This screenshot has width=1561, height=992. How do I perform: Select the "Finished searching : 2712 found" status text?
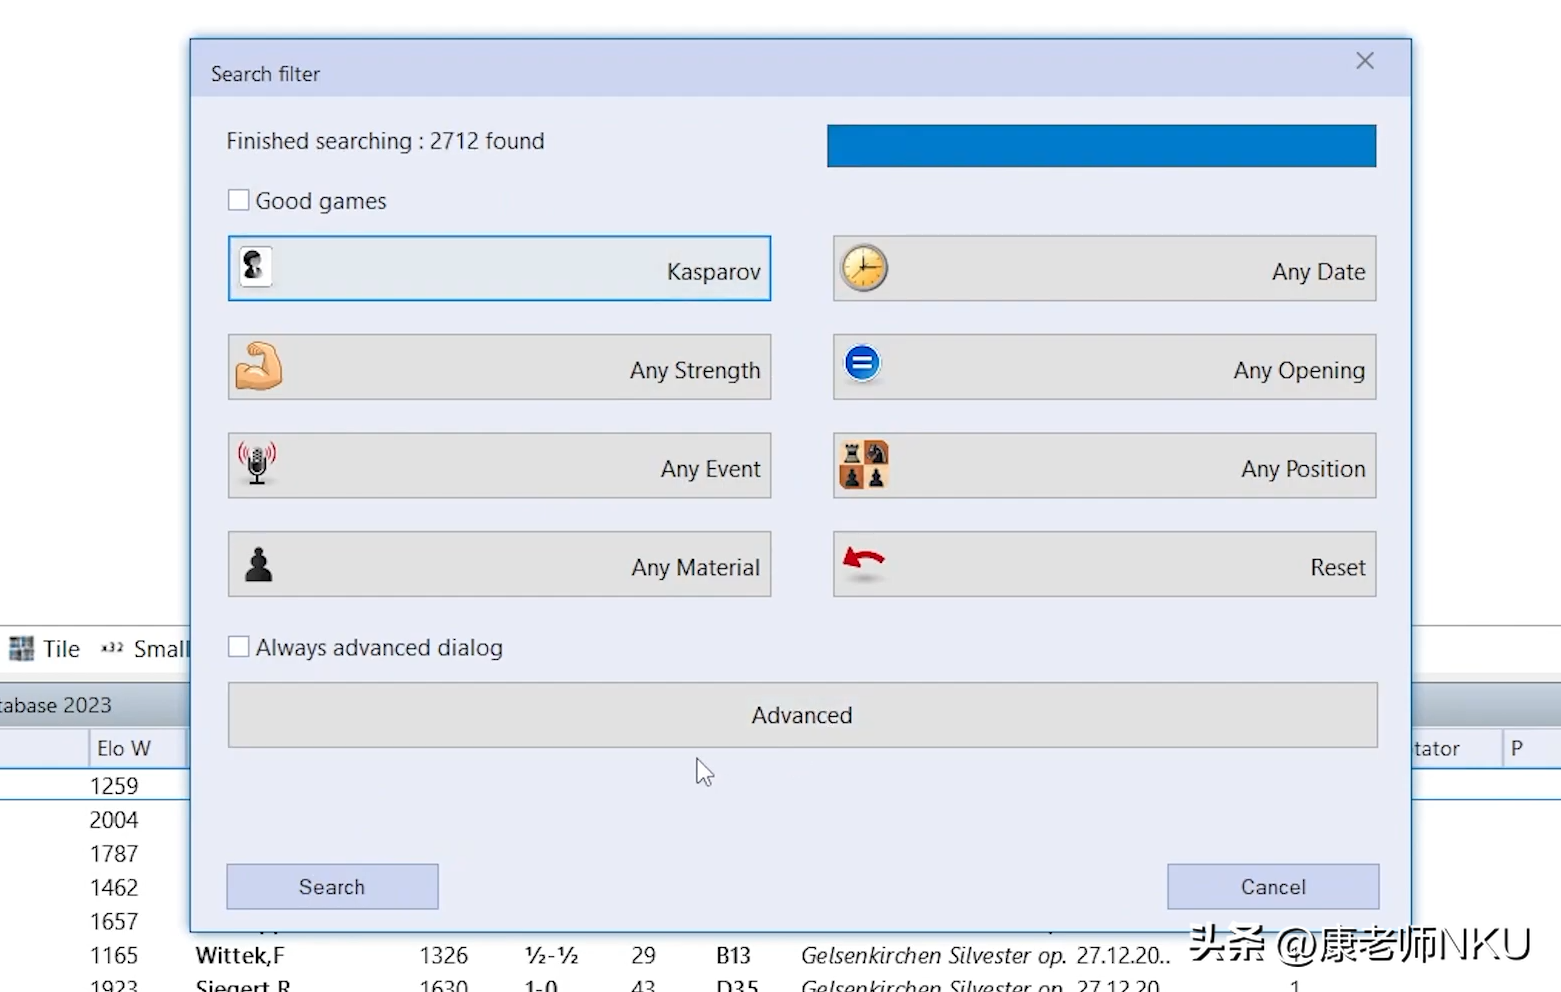click(385, 141)
